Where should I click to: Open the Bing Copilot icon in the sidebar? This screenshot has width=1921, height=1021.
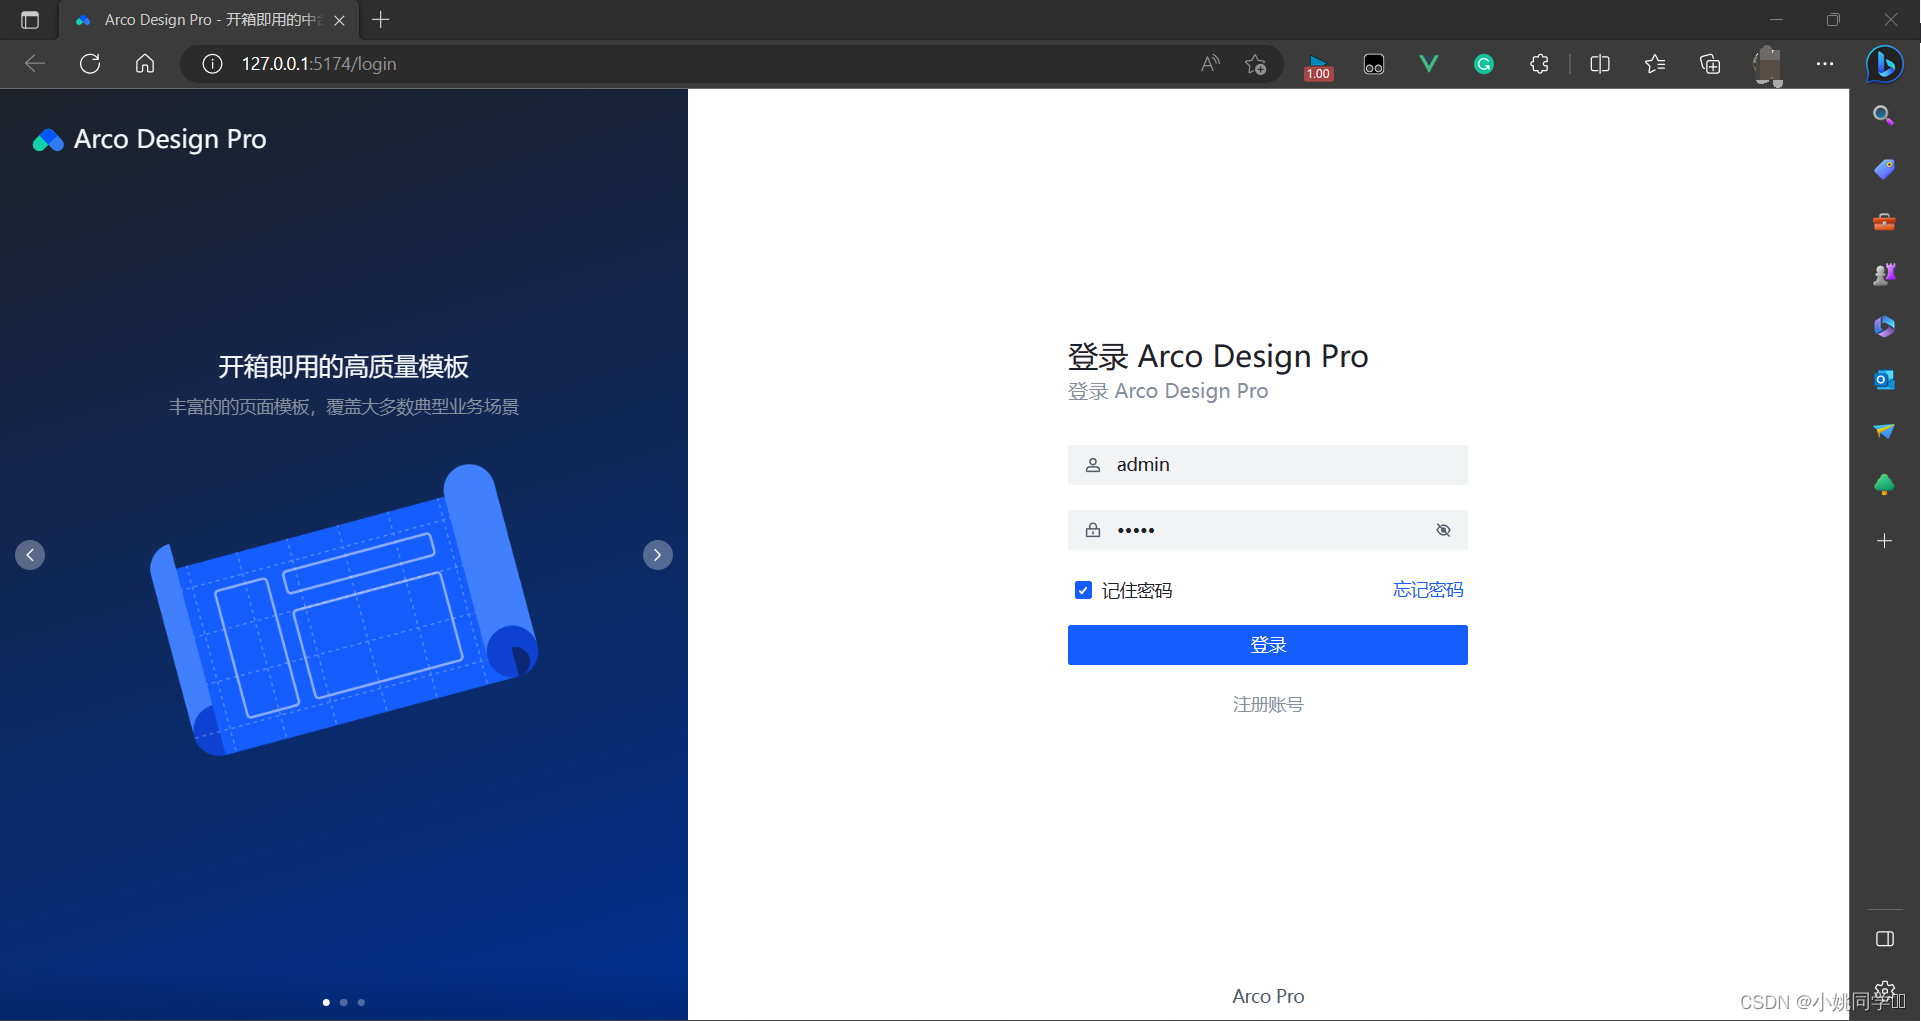click(x=1884, y=63)
